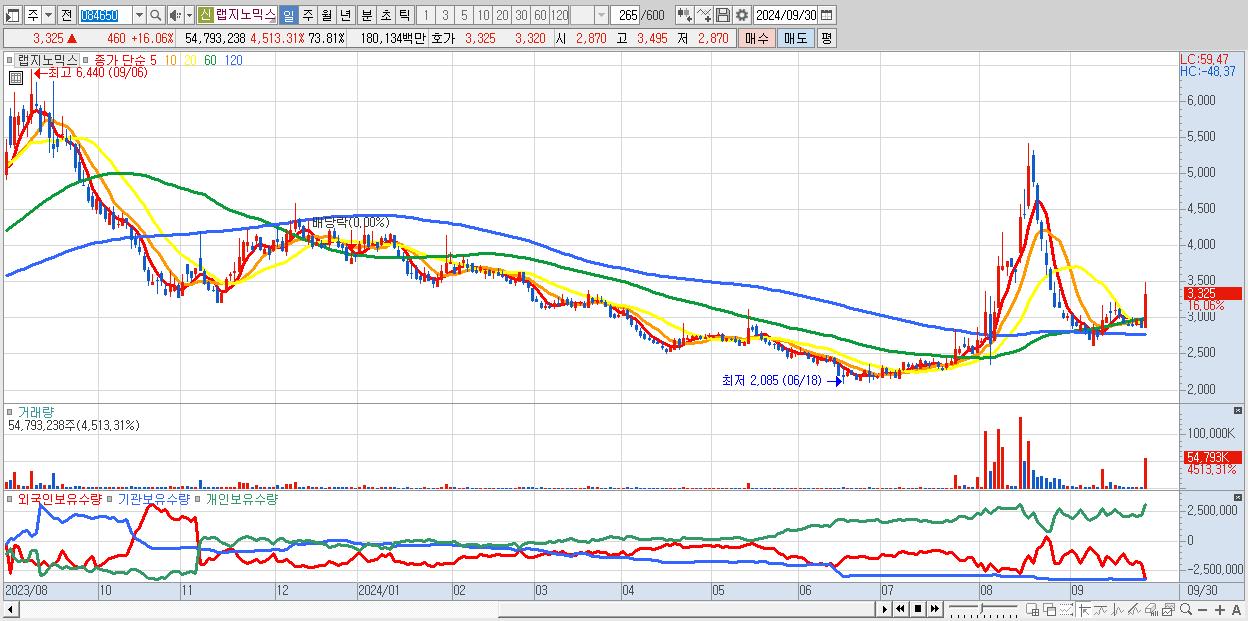Open the stock code history dropdown
Screen dimensions: 1248x621
click(139, 15)
